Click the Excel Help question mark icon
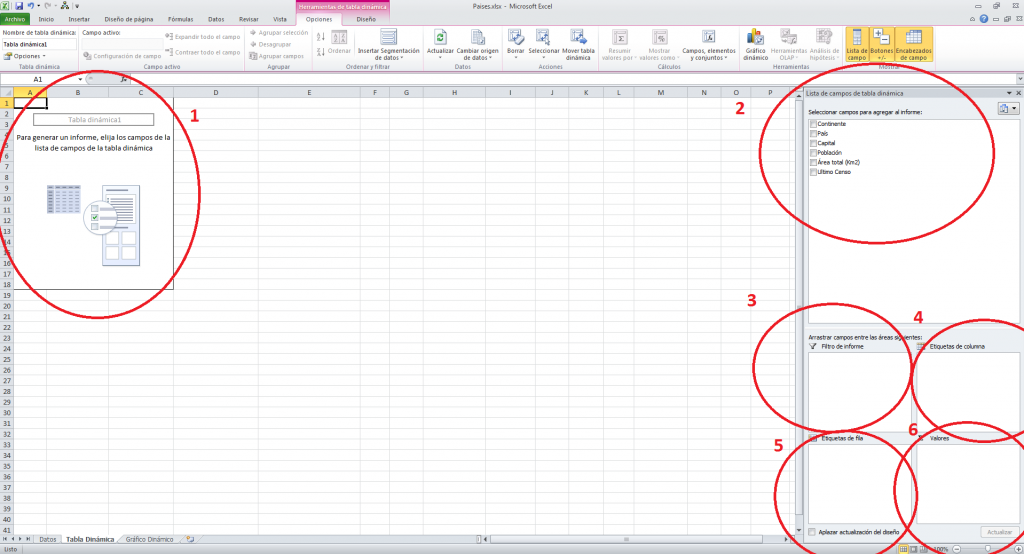Viewport: 1024px width, 554px height. [x=984, y=19]
